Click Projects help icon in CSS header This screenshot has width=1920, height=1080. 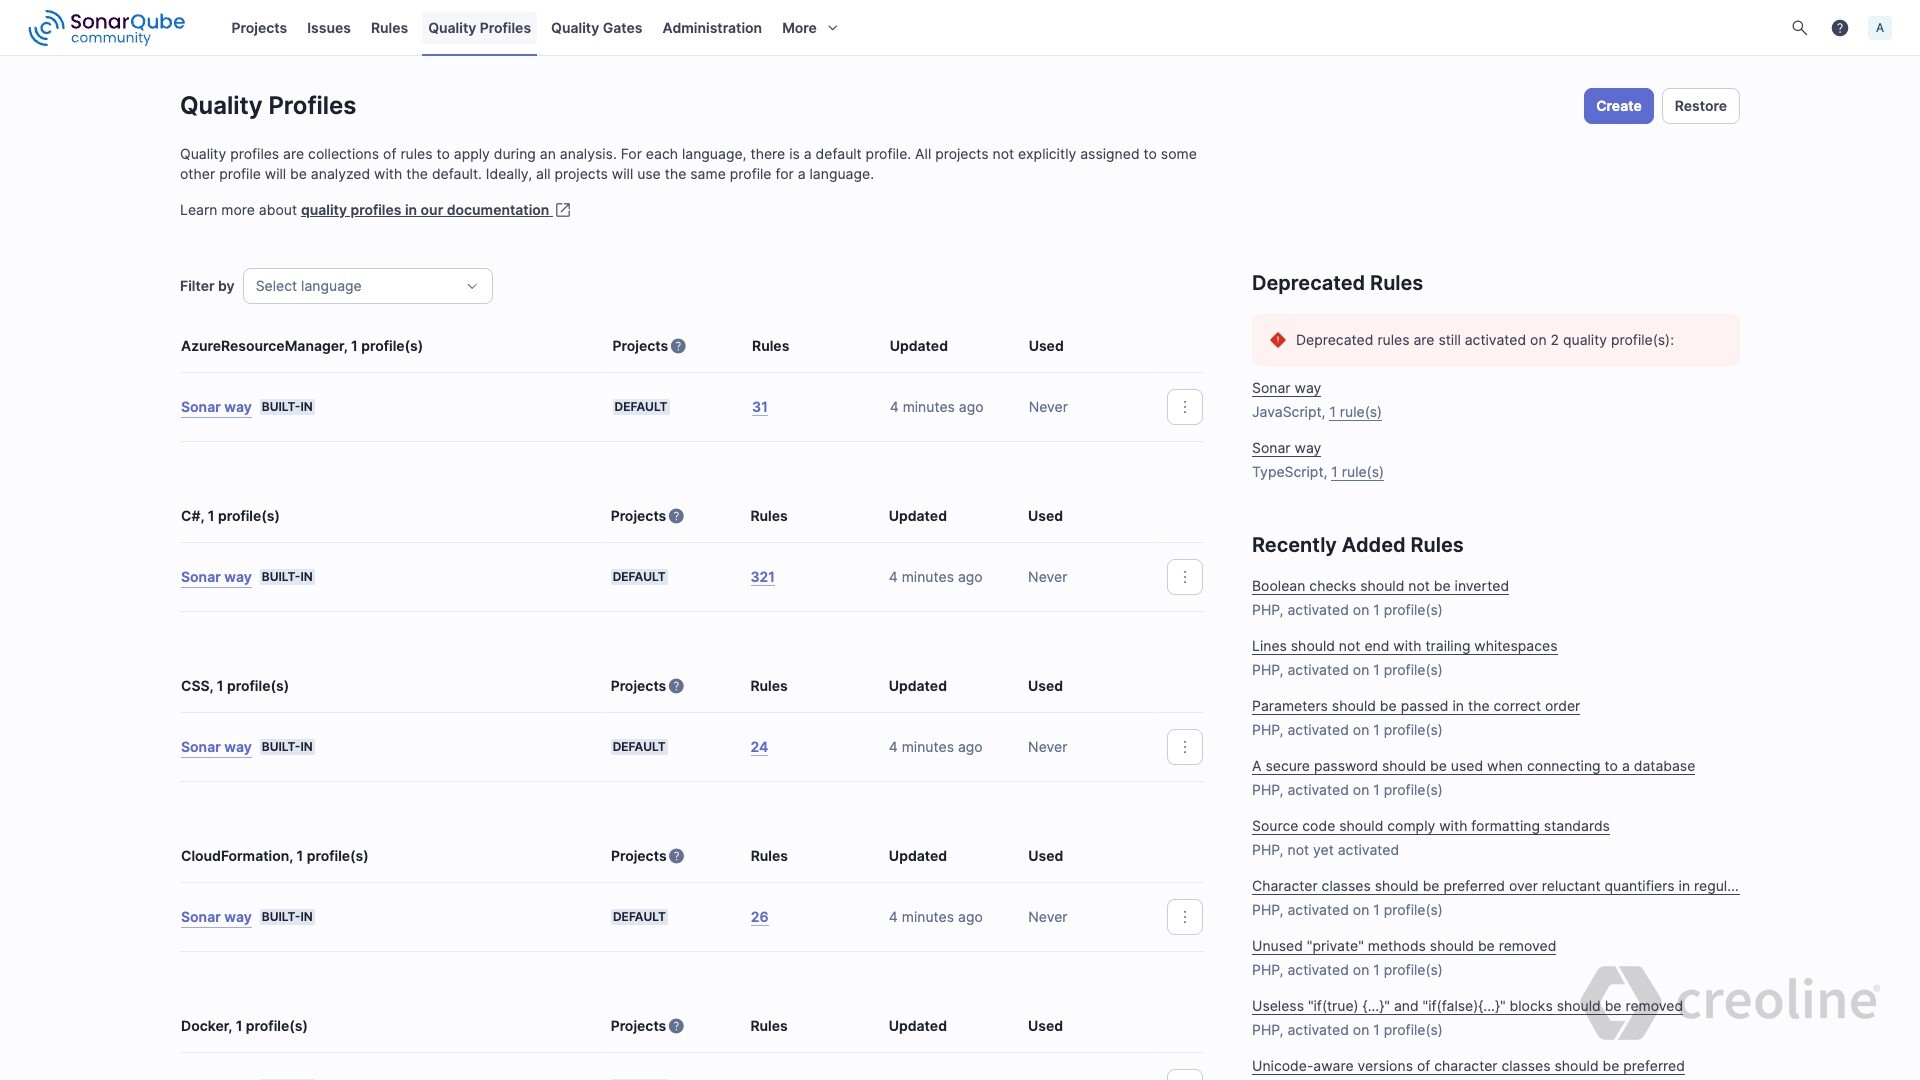pyautogui.click(x=676, y=686)
